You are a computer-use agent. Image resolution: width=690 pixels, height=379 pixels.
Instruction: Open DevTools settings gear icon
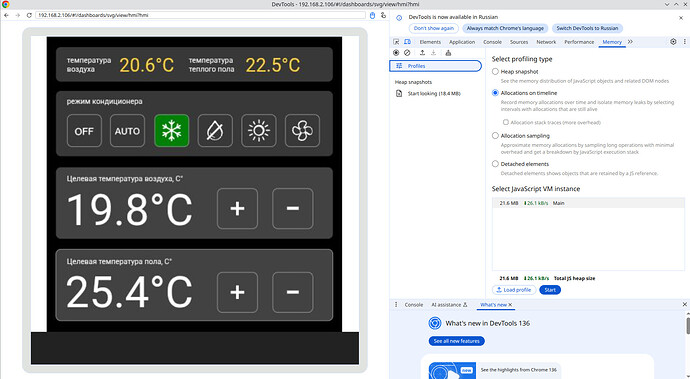(x=673, y=42)
